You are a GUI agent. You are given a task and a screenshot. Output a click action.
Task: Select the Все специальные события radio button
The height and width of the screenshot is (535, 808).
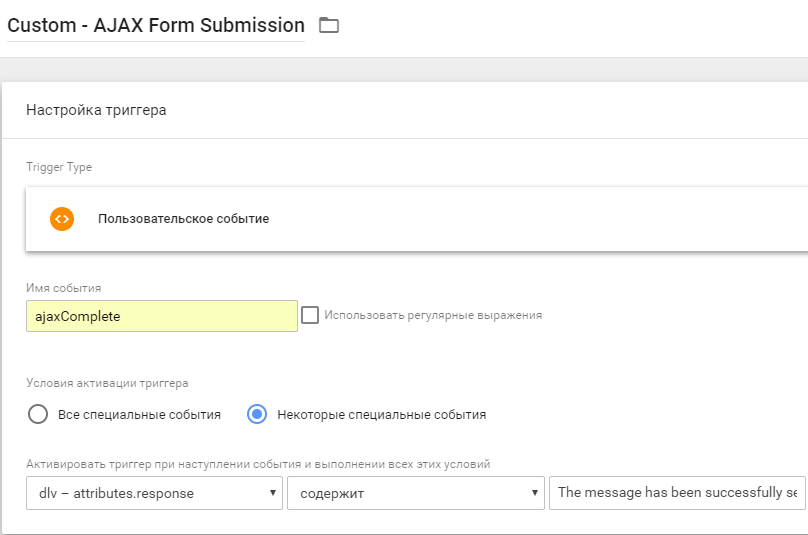click(38, 414)
